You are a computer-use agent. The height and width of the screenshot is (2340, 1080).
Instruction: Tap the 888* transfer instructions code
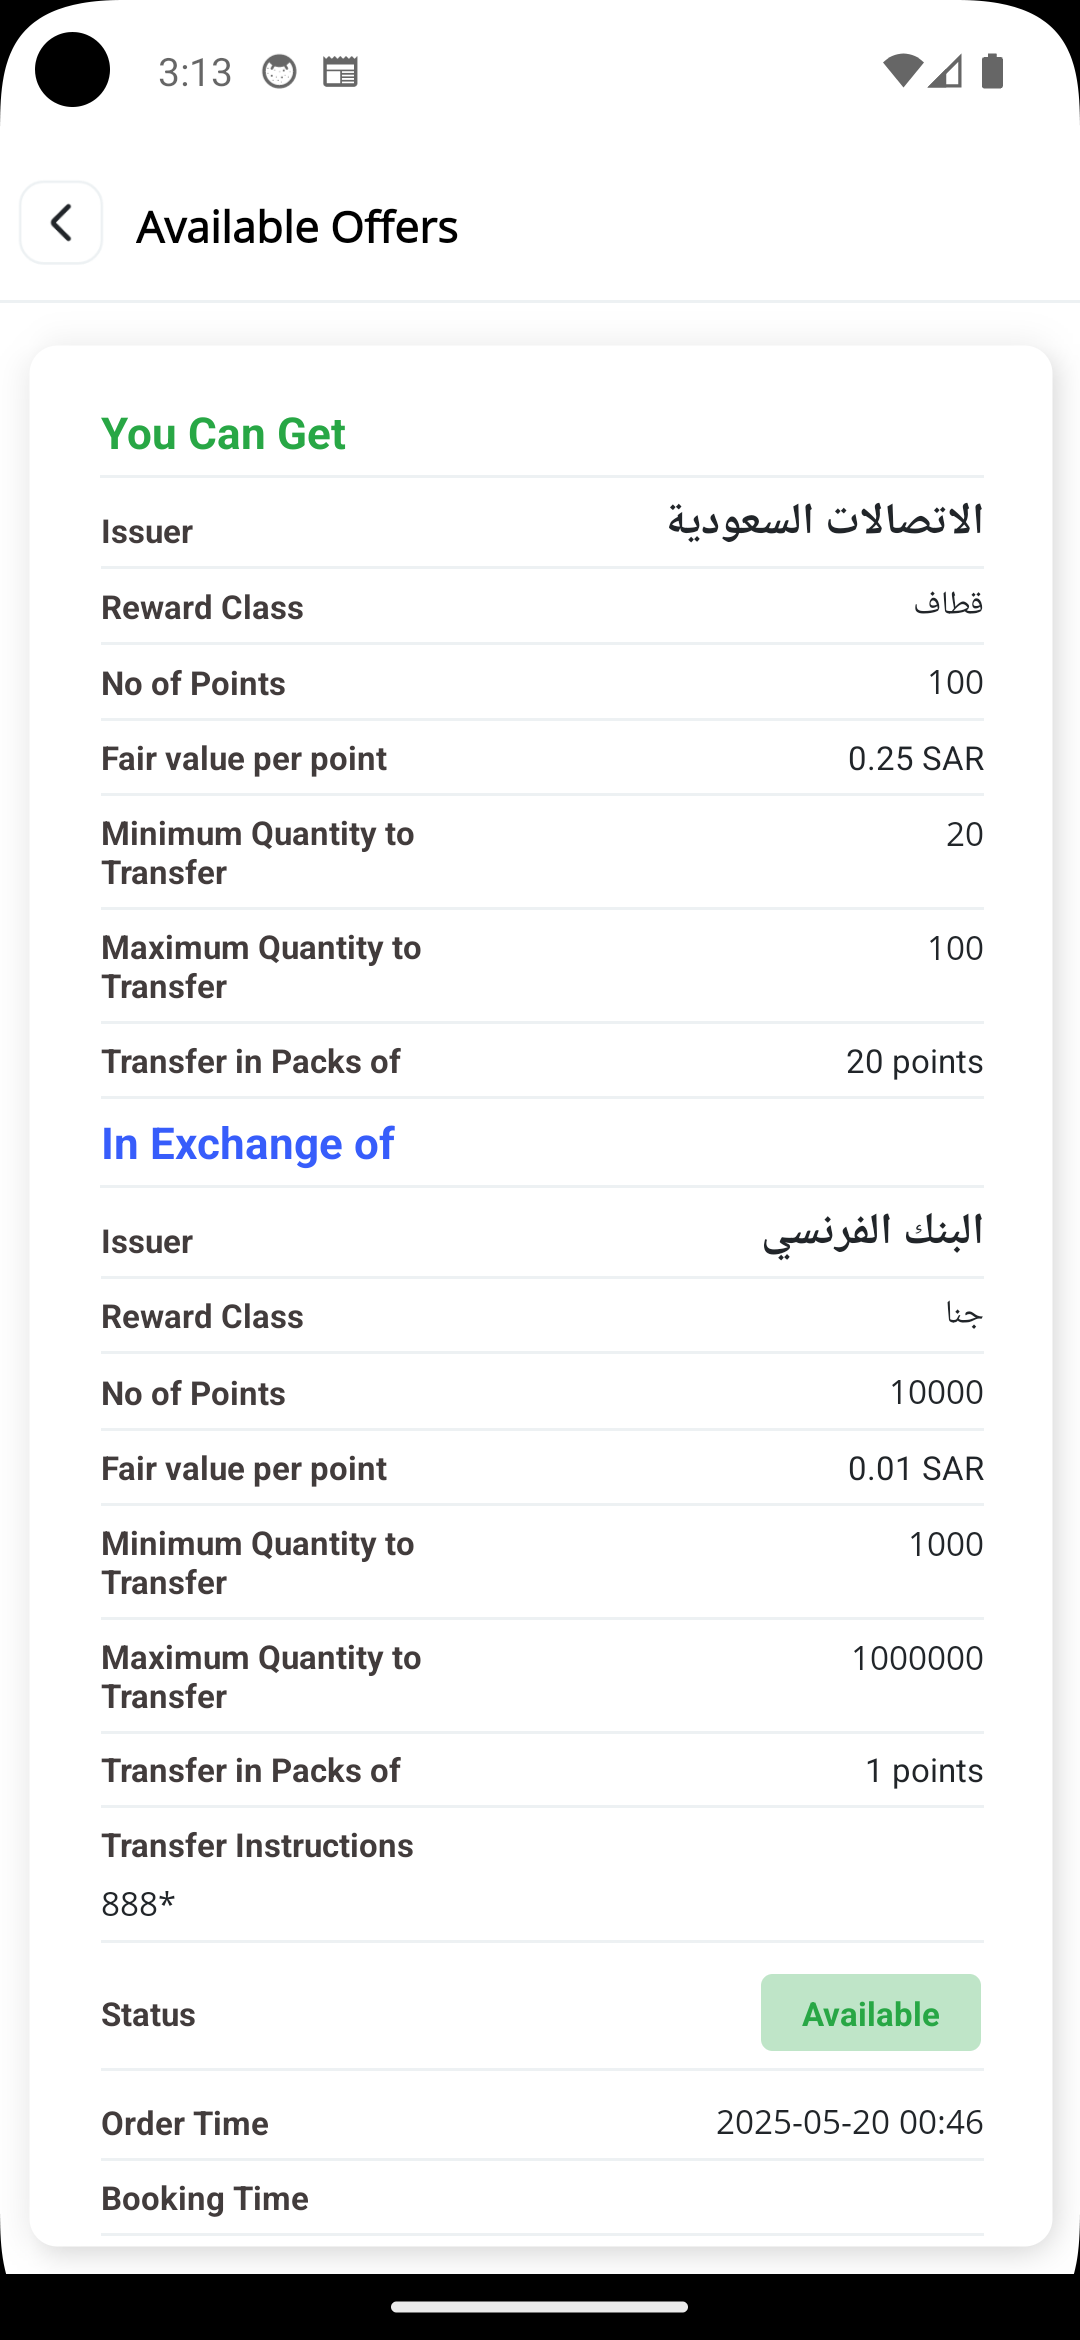pyautogui.click(x=138, y=1904)
